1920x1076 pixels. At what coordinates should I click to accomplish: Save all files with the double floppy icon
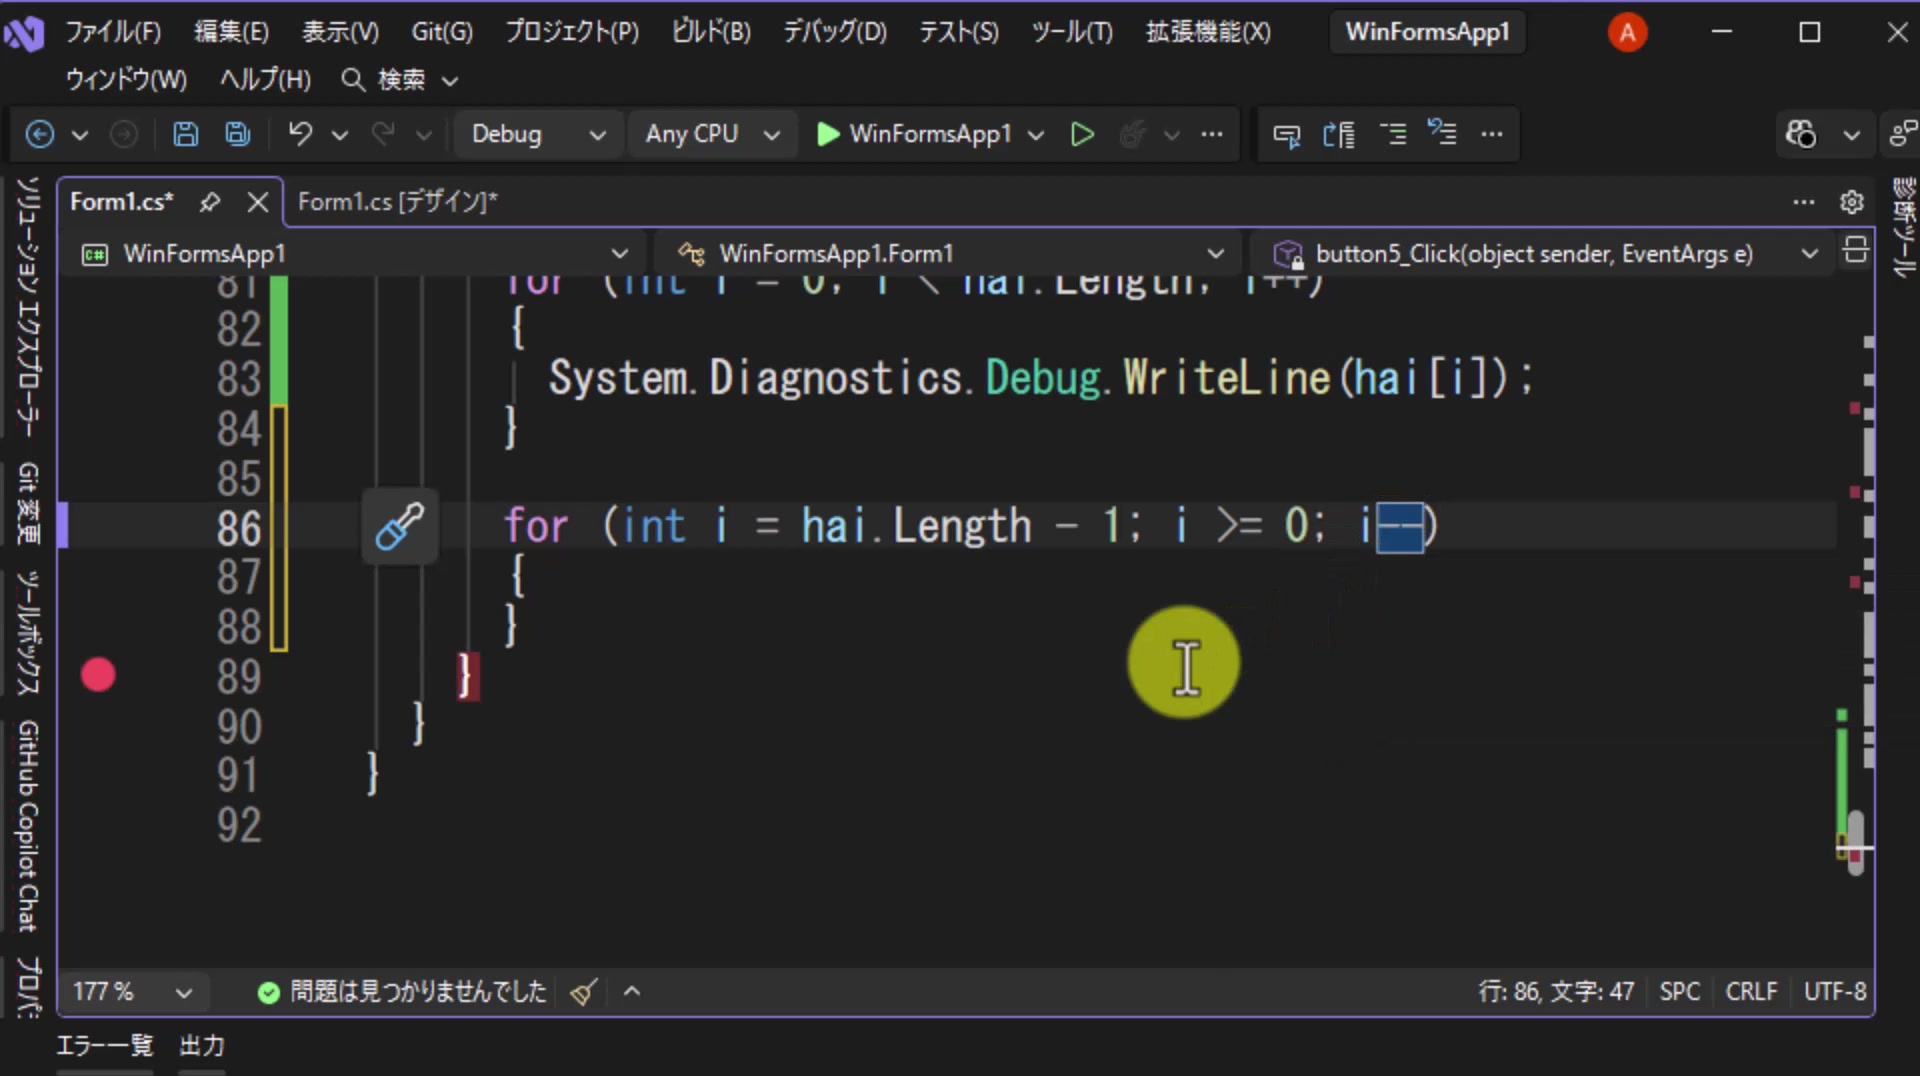coord(238,134)
